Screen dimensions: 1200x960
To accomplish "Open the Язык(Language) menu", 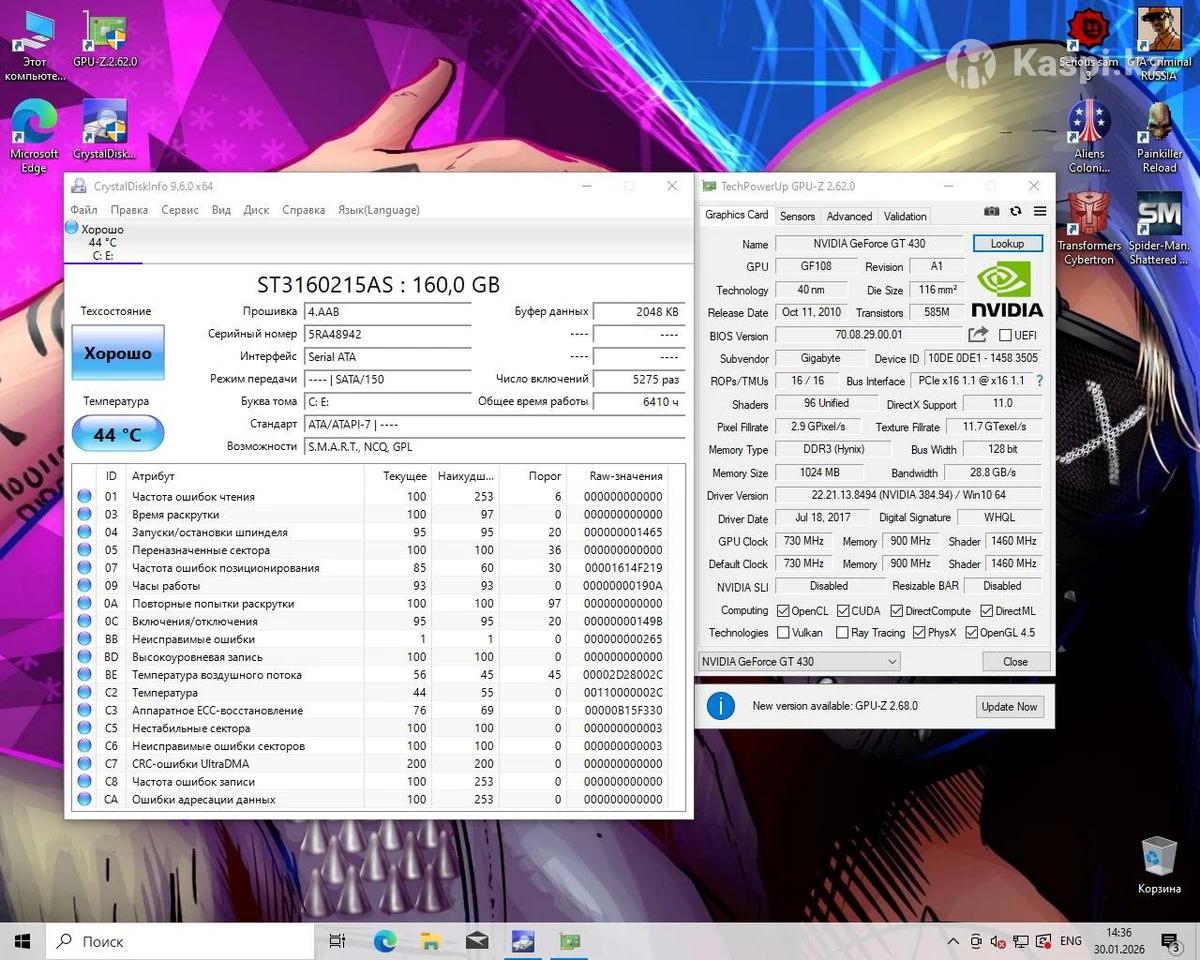I will coord(378,210).
